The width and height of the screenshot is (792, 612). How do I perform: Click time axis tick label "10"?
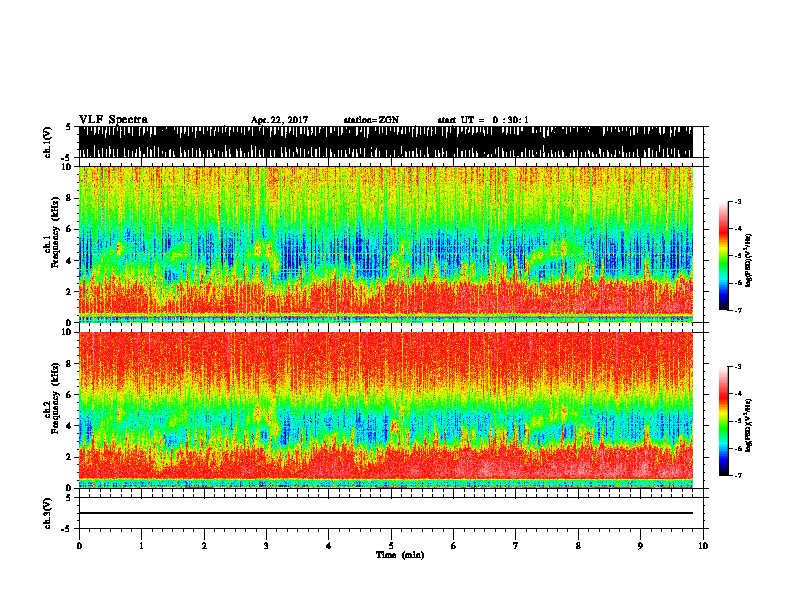coord(703,546)
